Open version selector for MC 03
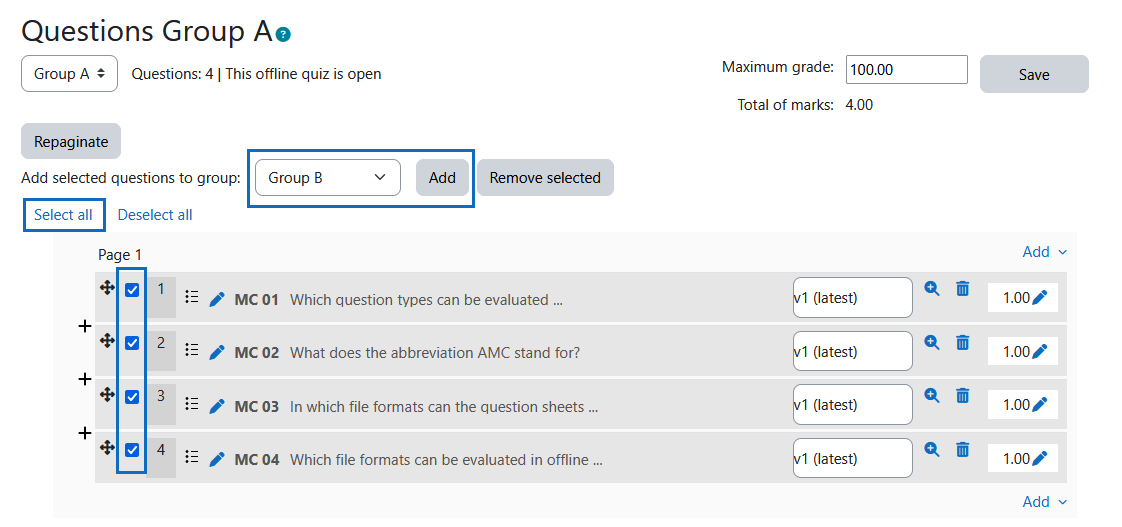 pos(852,405)
